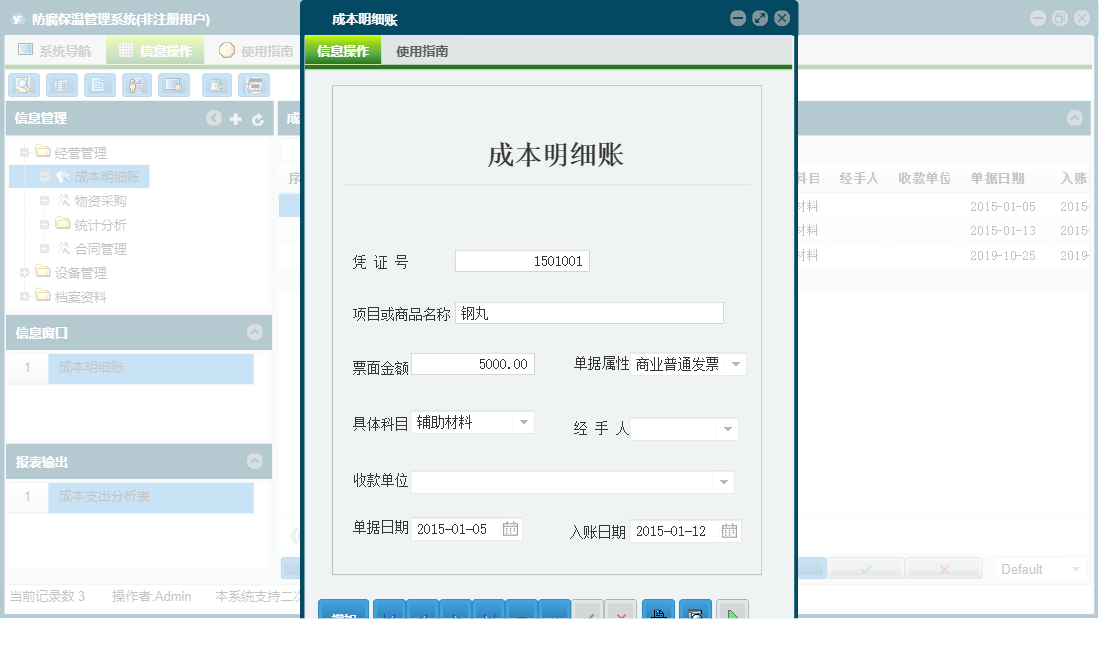Select the operator/user management toolbar icon
Screen dimensions: 1099x645
coord(136,85)
